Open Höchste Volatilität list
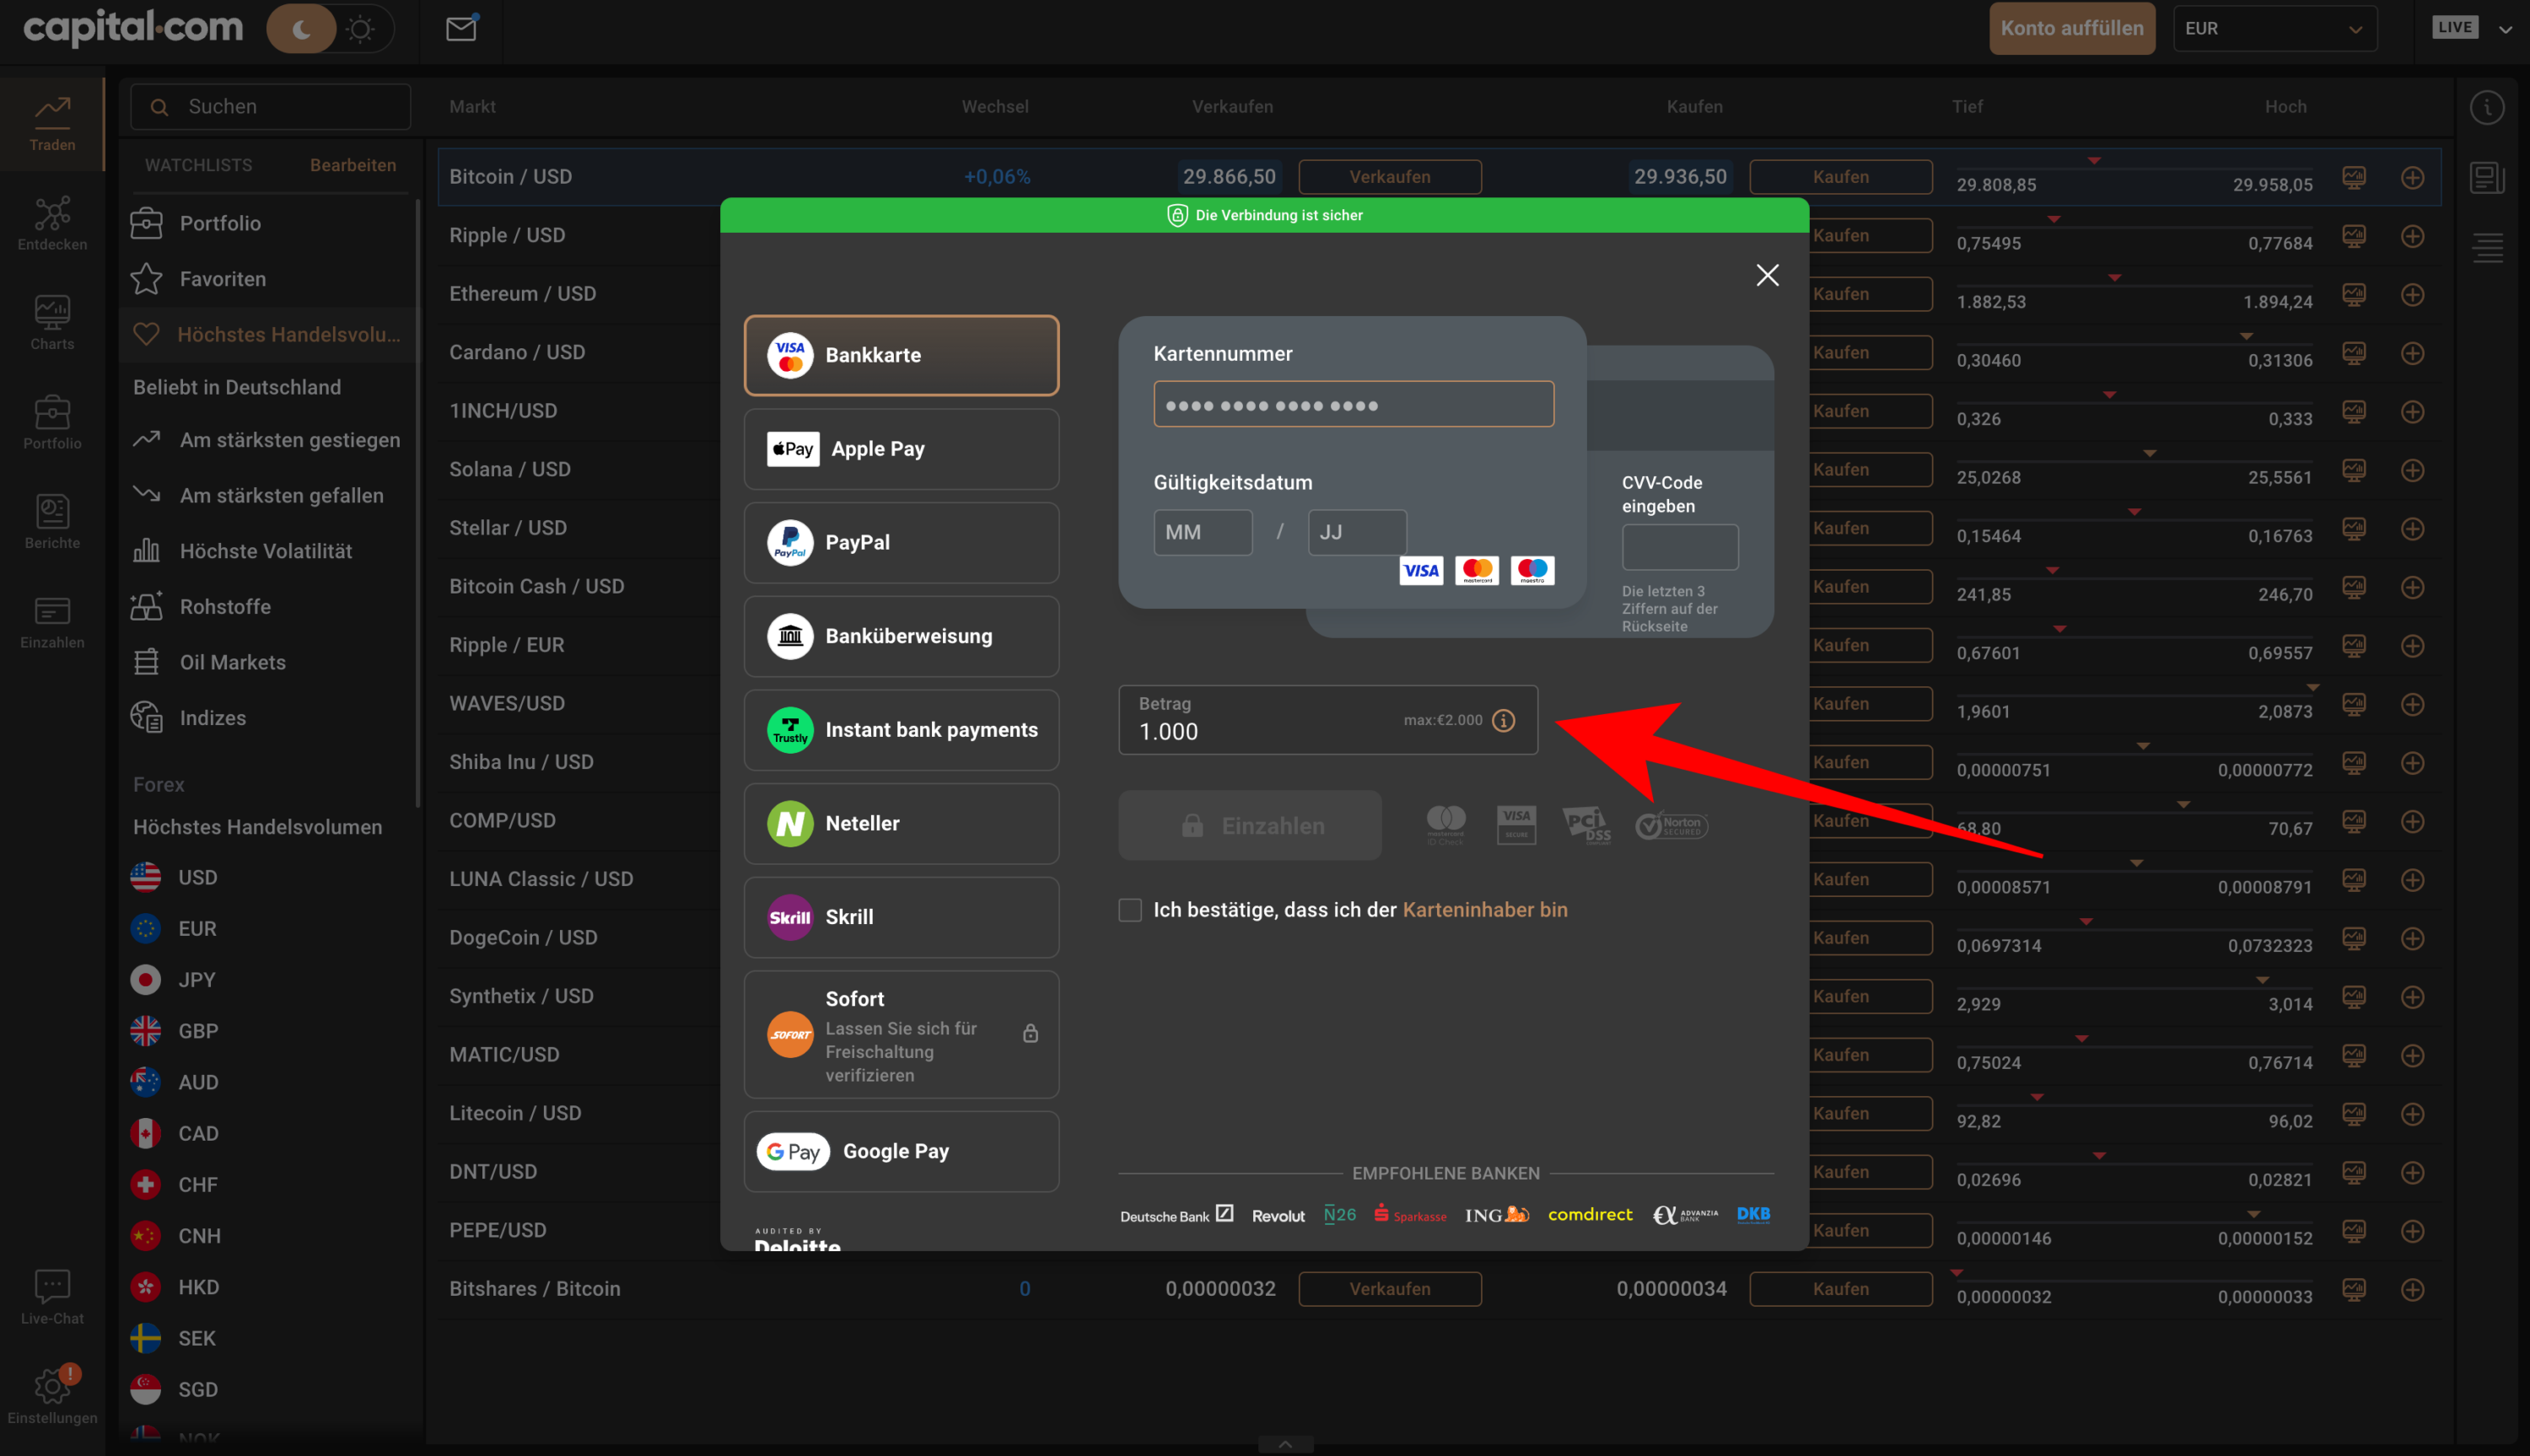 [268, 551]
